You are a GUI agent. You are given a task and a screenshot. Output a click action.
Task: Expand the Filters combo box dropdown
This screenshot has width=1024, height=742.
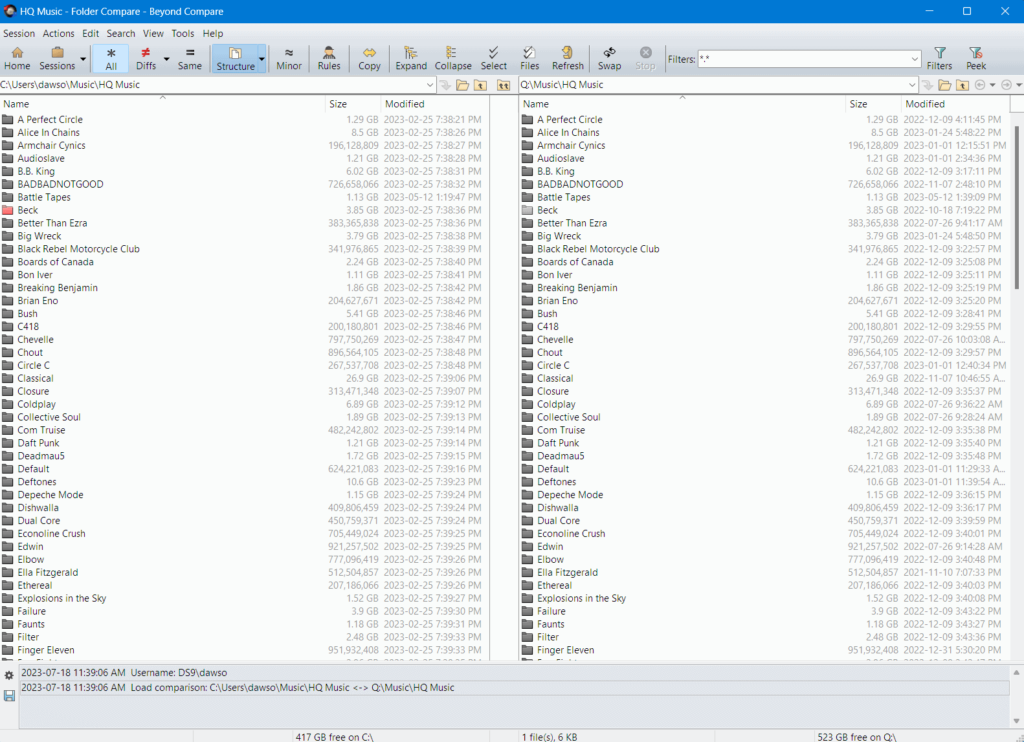[914, 59]
